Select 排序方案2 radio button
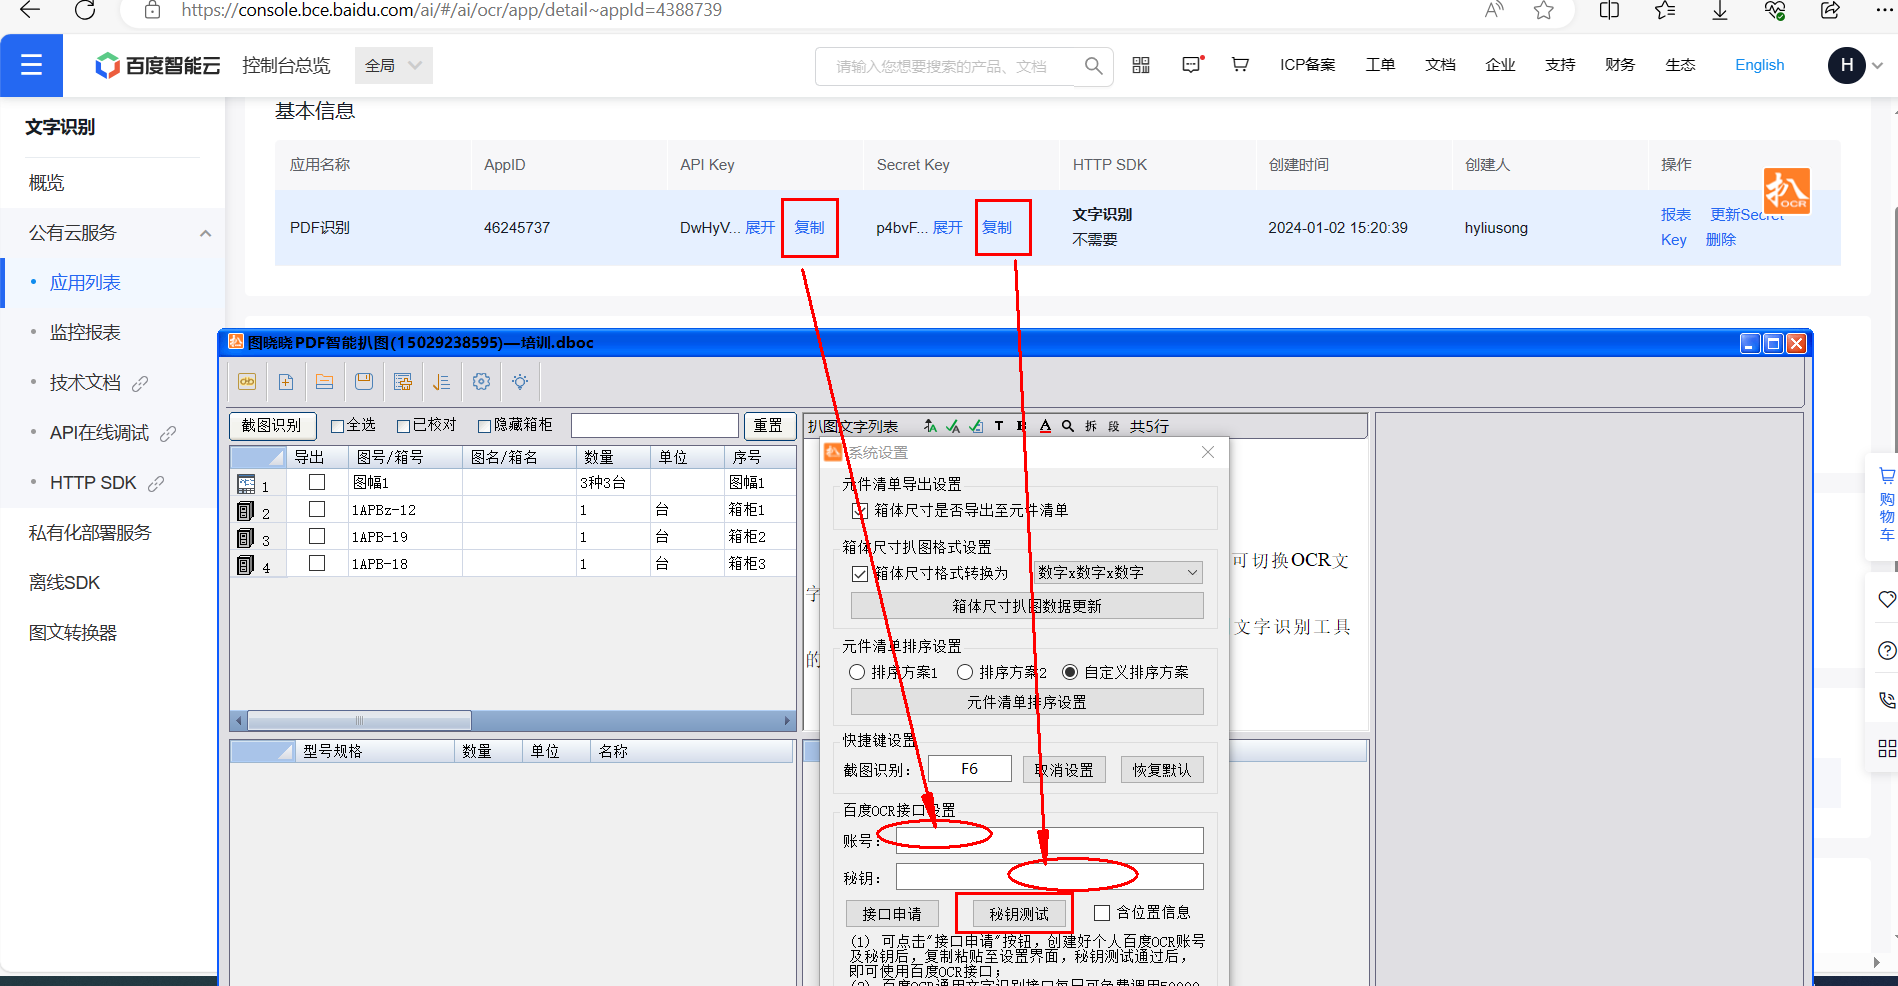Image resolution: width=1898 pixels, height=986 pixels. pyautogui.click(x=965, y=672)
